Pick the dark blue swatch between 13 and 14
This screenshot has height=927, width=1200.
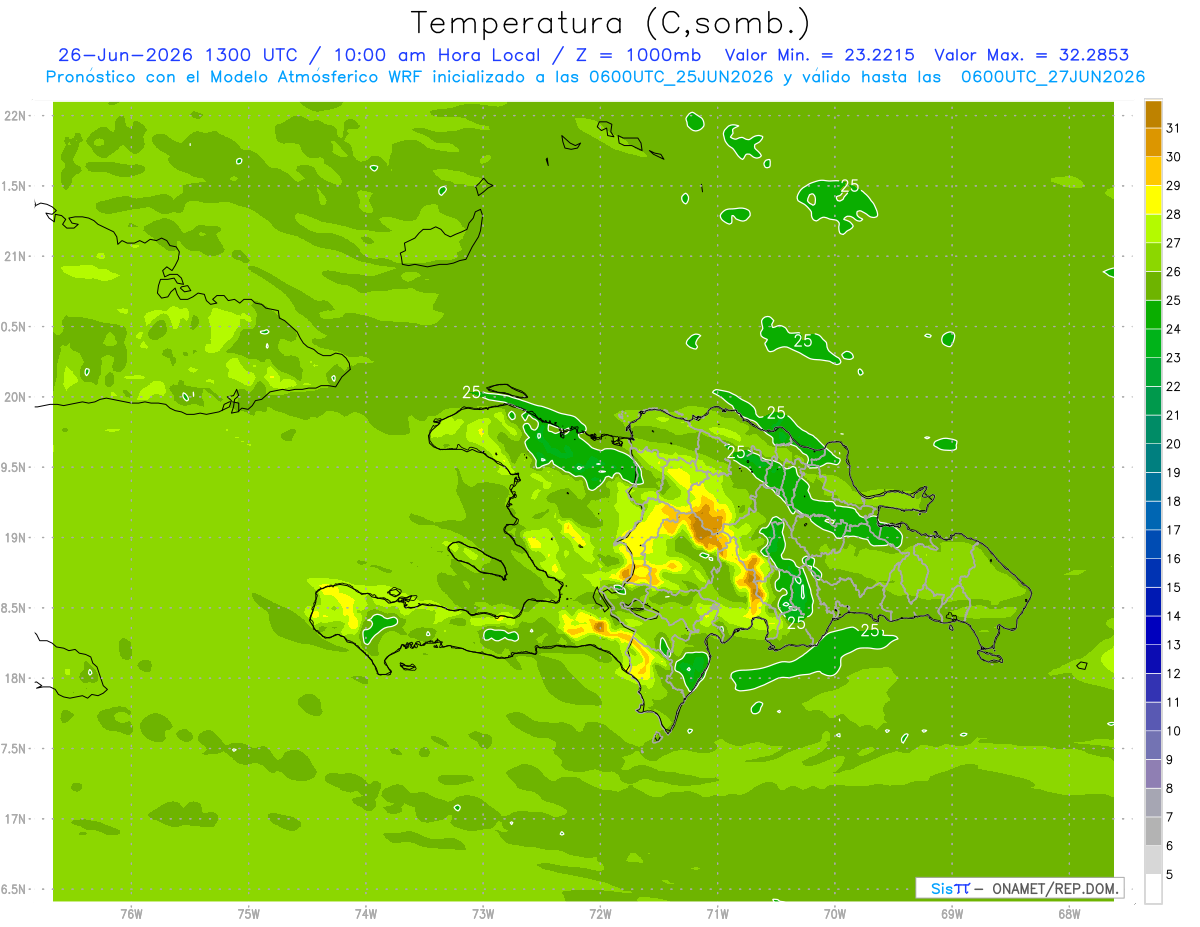(x=1153, y=630)
